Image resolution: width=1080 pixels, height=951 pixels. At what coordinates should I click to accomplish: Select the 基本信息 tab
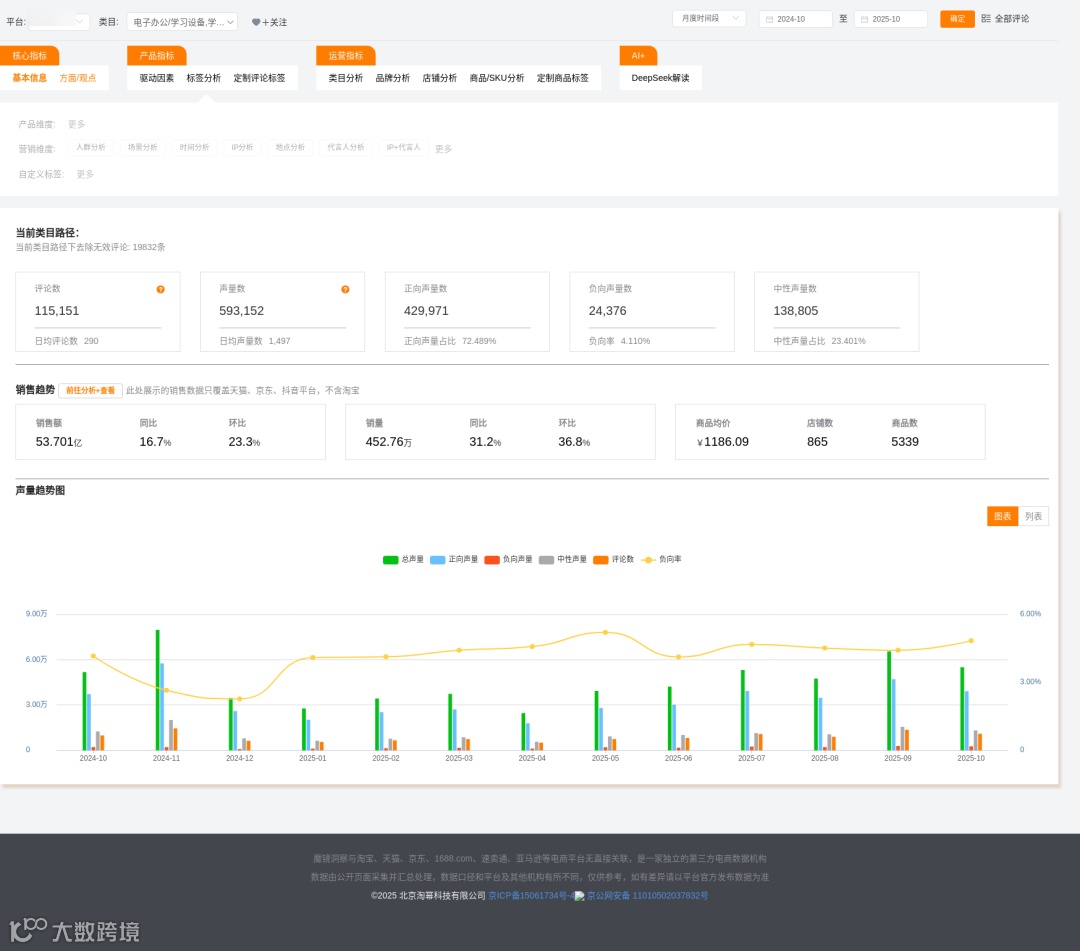pyautogui.click(x=30, y=78)
